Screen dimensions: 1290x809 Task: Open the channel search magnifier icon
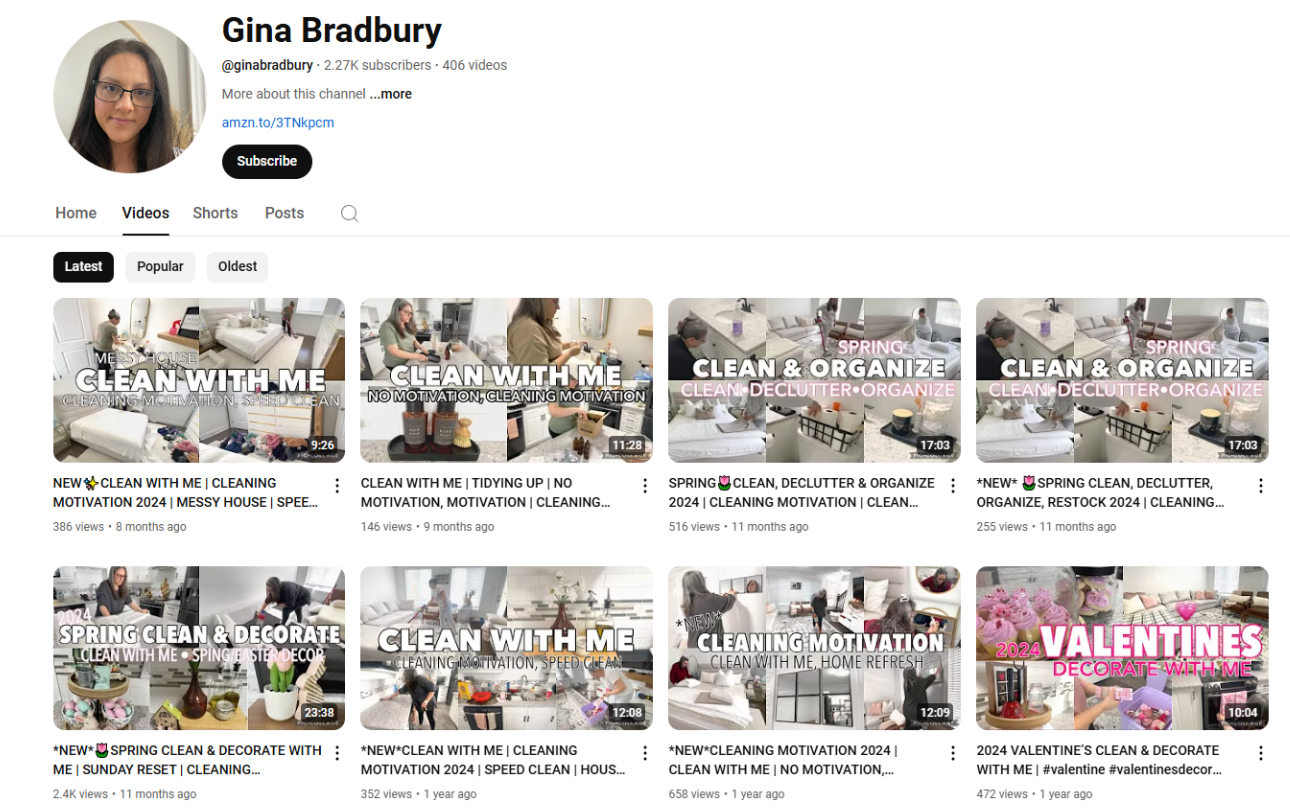(349, 213)
